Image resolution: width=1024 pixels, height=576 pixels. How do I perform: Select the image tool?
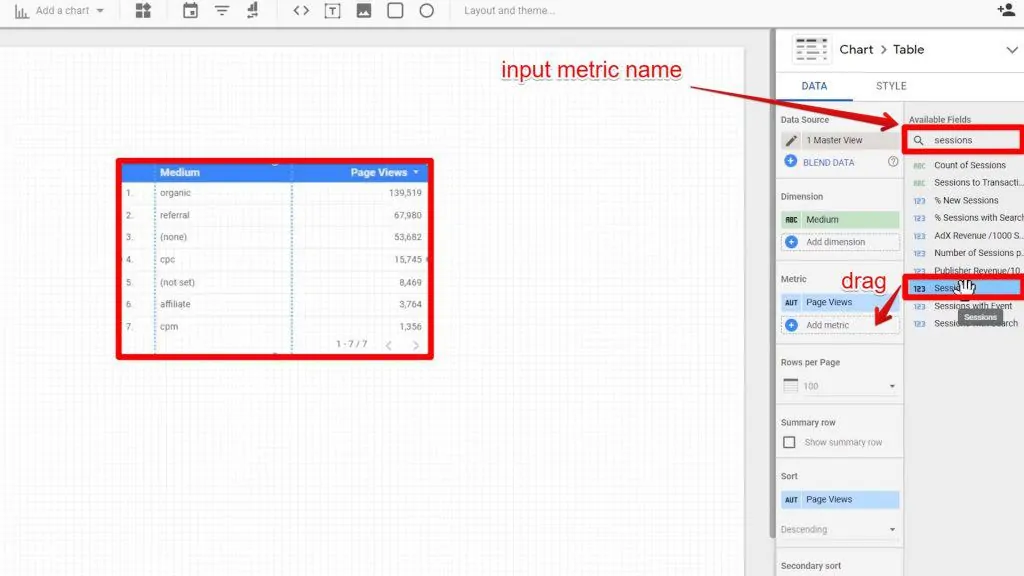click(364, 11)
